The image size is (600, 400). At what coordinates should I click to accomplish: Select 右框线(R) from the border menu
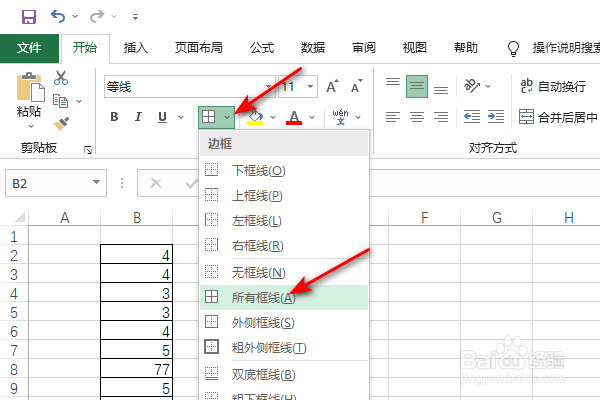pos(284,245)
